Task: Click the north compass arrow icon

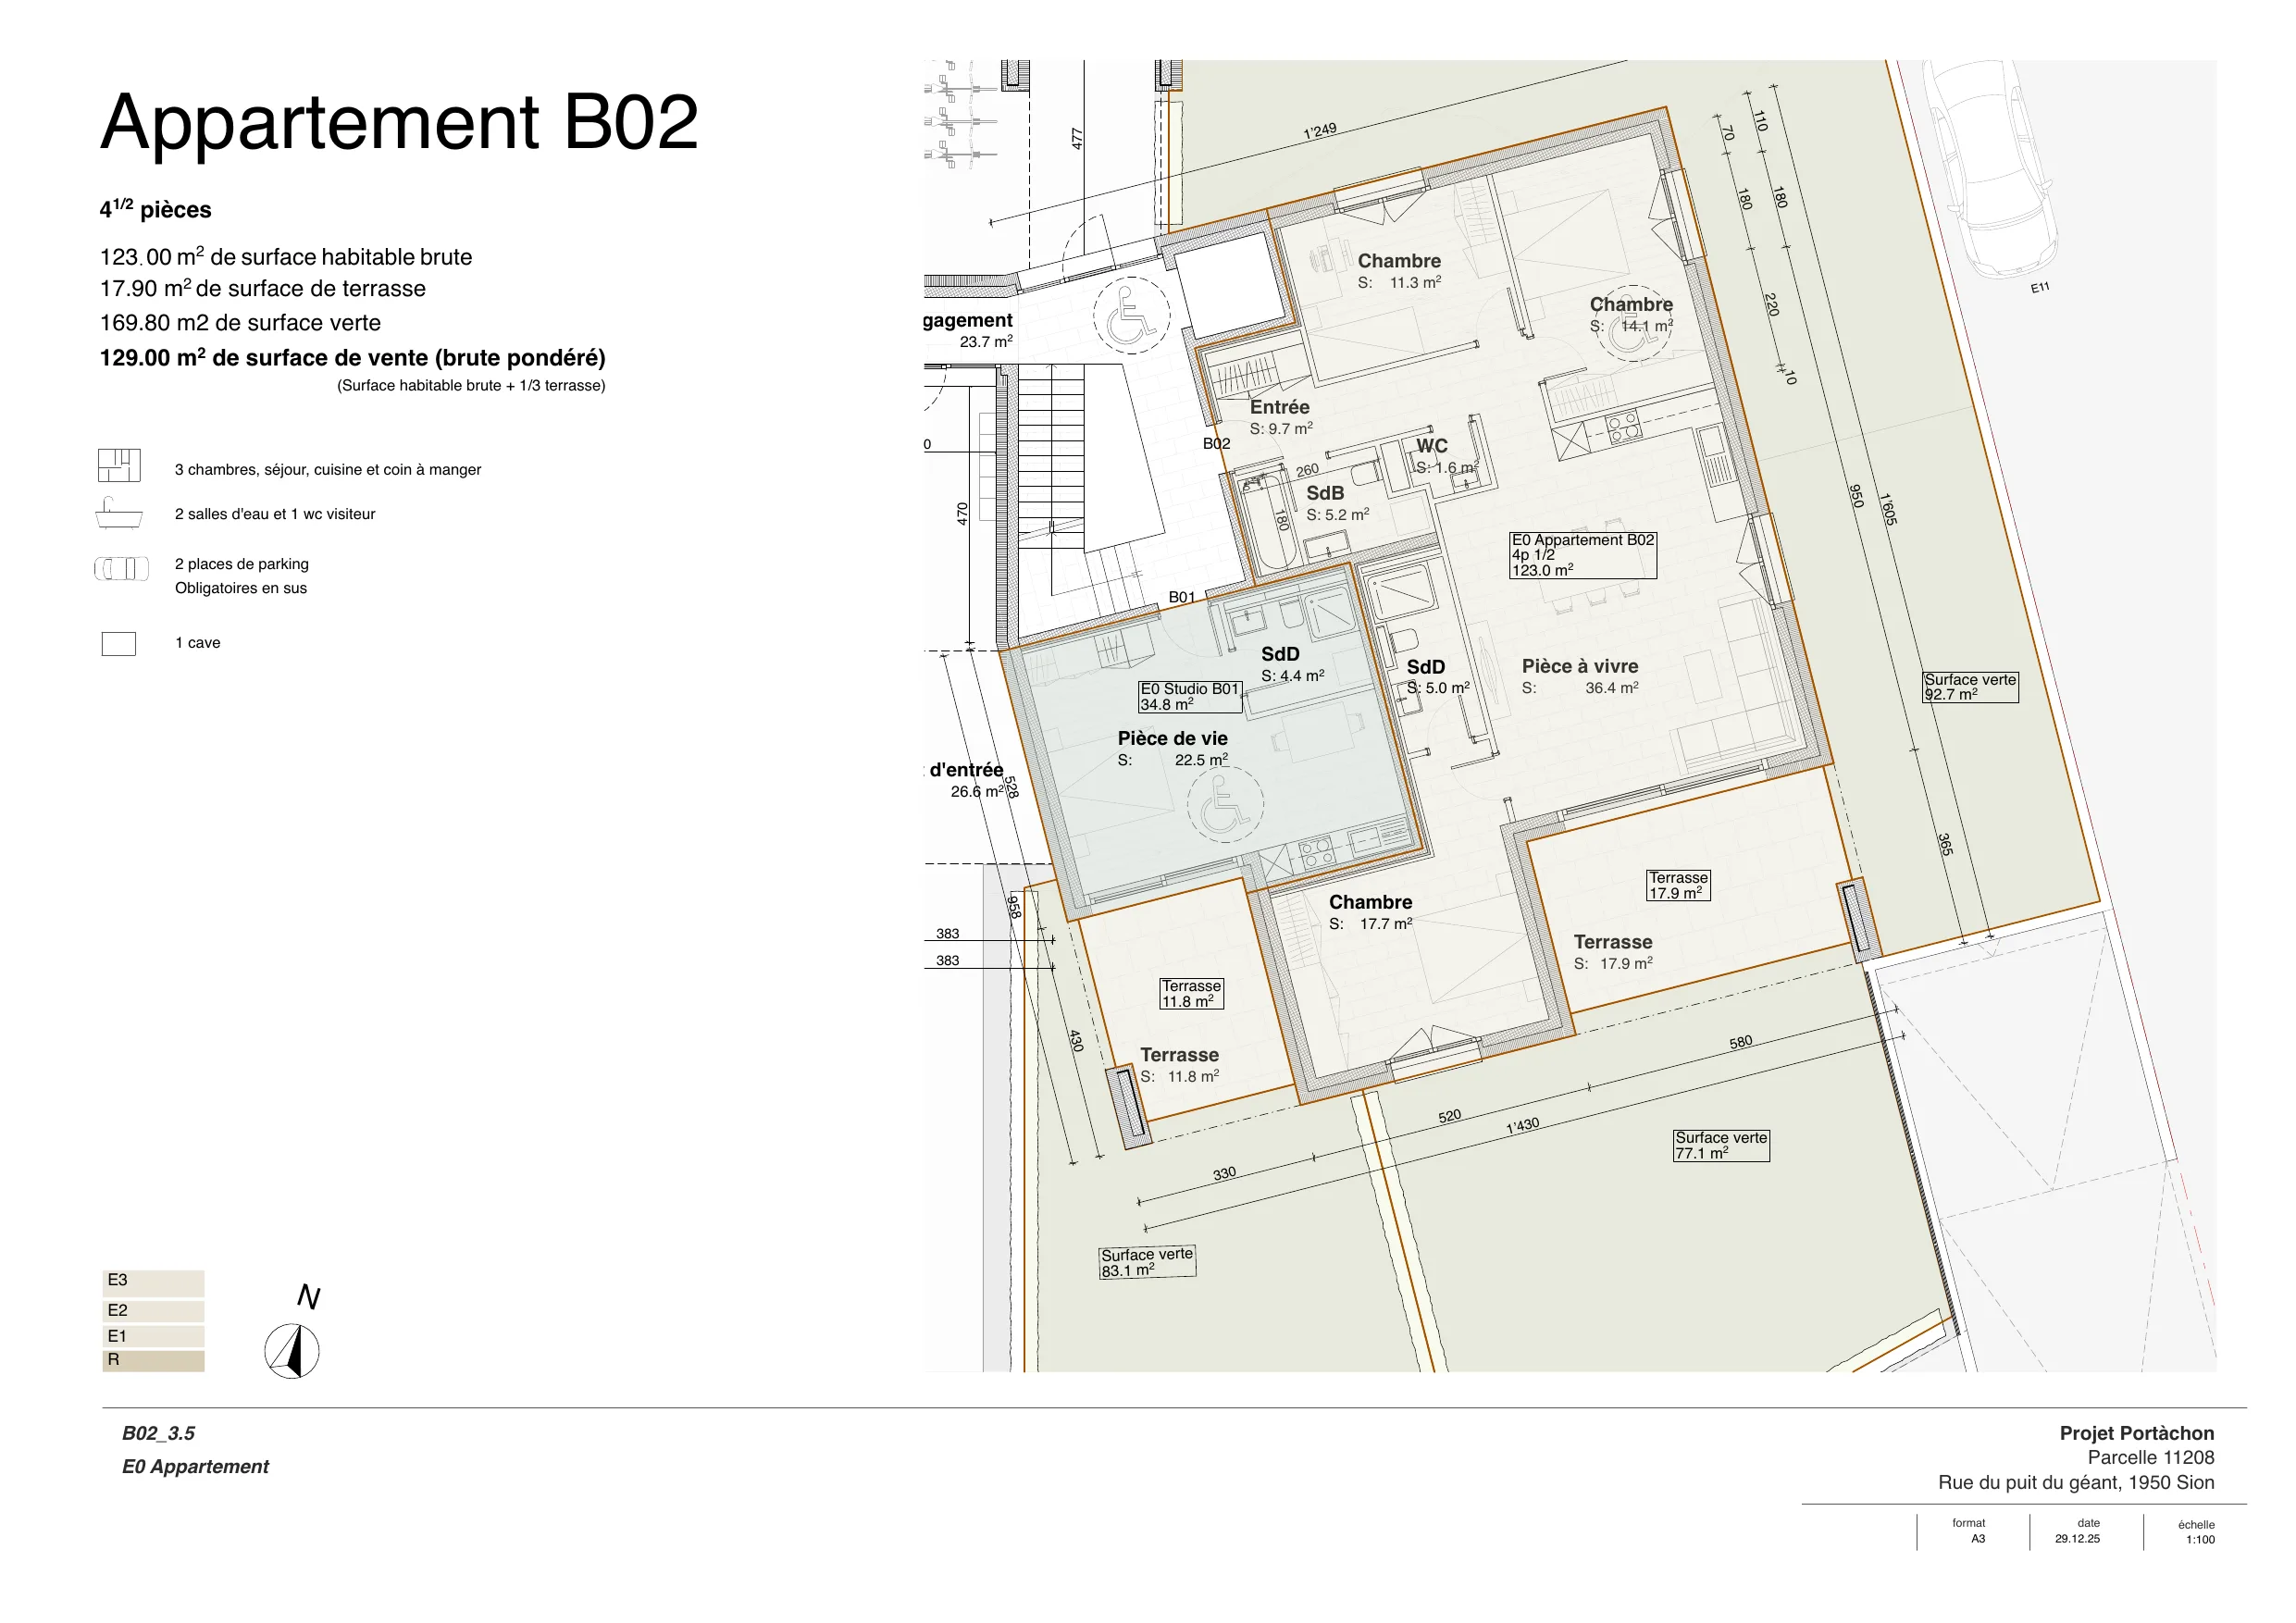Action: (292, 1352)
